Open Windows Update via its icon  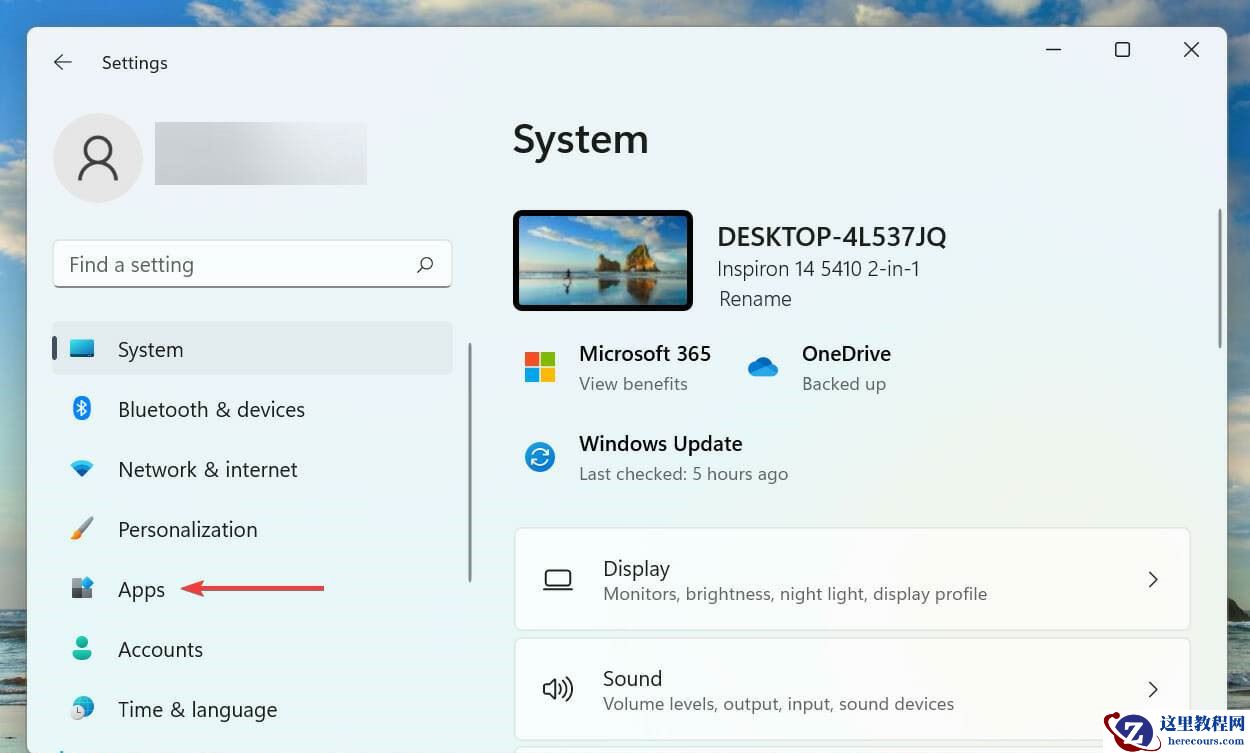[x=540, y=457]
